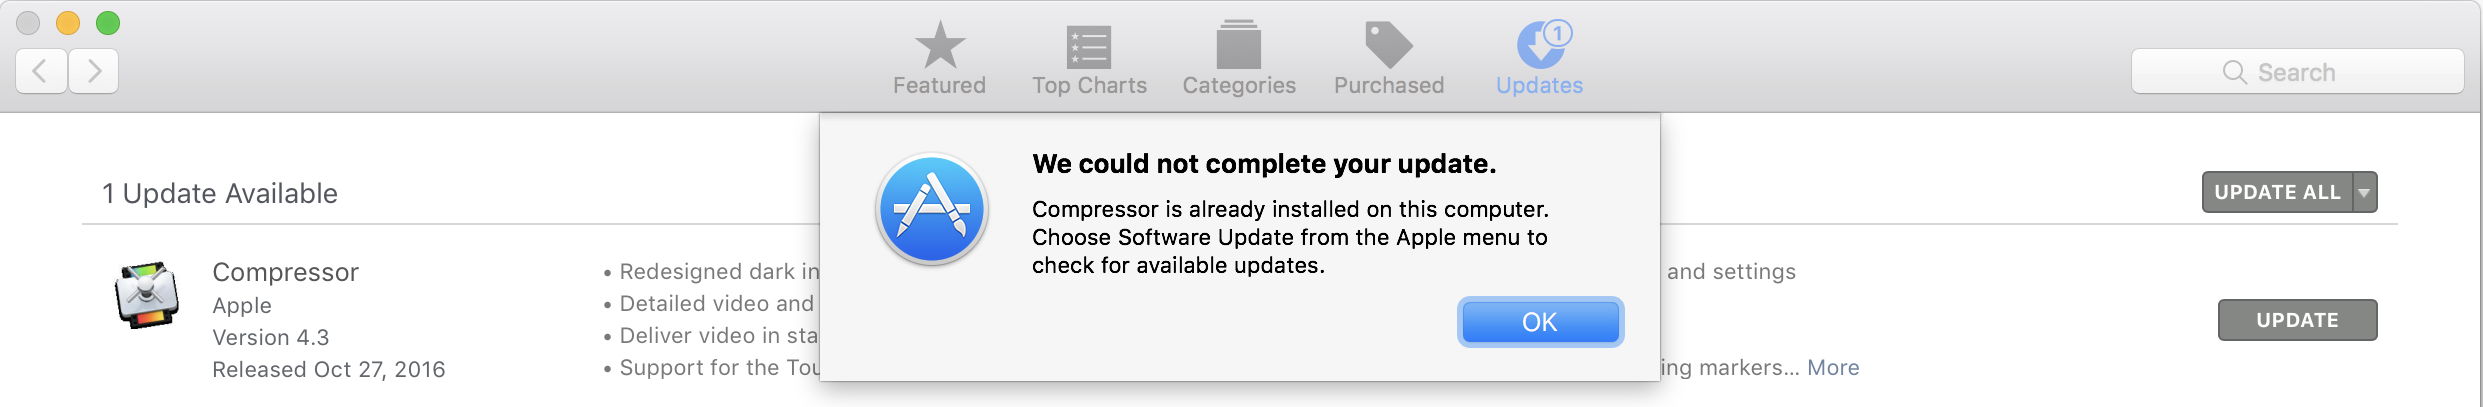Viewport: 2483px width, 407px height.
Task: Click the Update button for Compressor
Action: pyautogui.click(x=2297, y=320)
